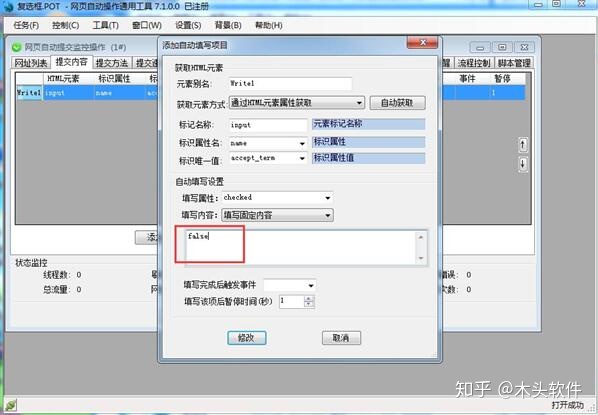
Task: Open the 帮助(H) menu
Action: point(268,26)
